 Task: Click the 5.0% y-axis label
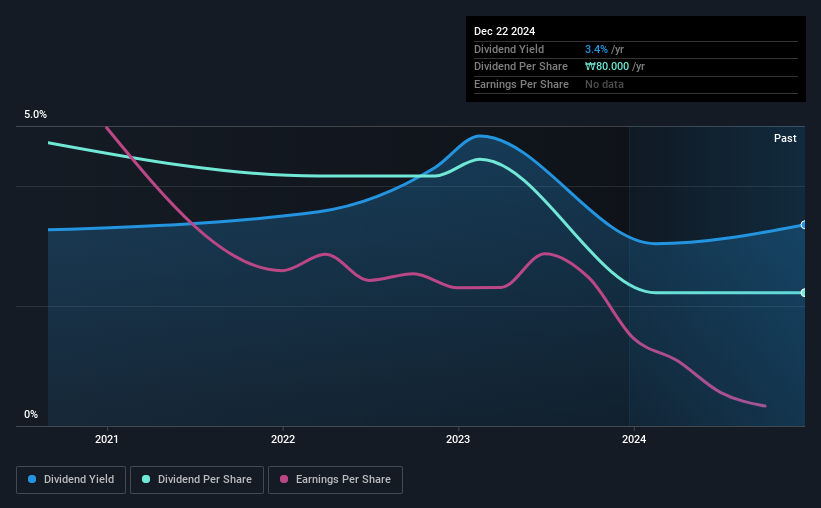35,115
